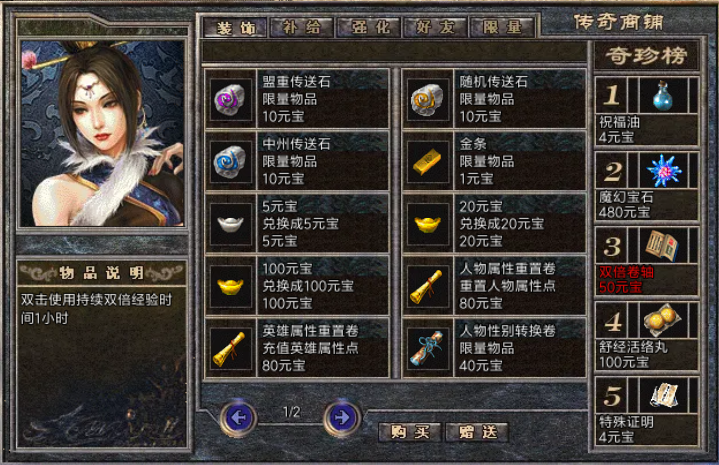This screenshot has height=465, width=719.
Task: Click the 赠送 gift button
Action: coord(477,432)
